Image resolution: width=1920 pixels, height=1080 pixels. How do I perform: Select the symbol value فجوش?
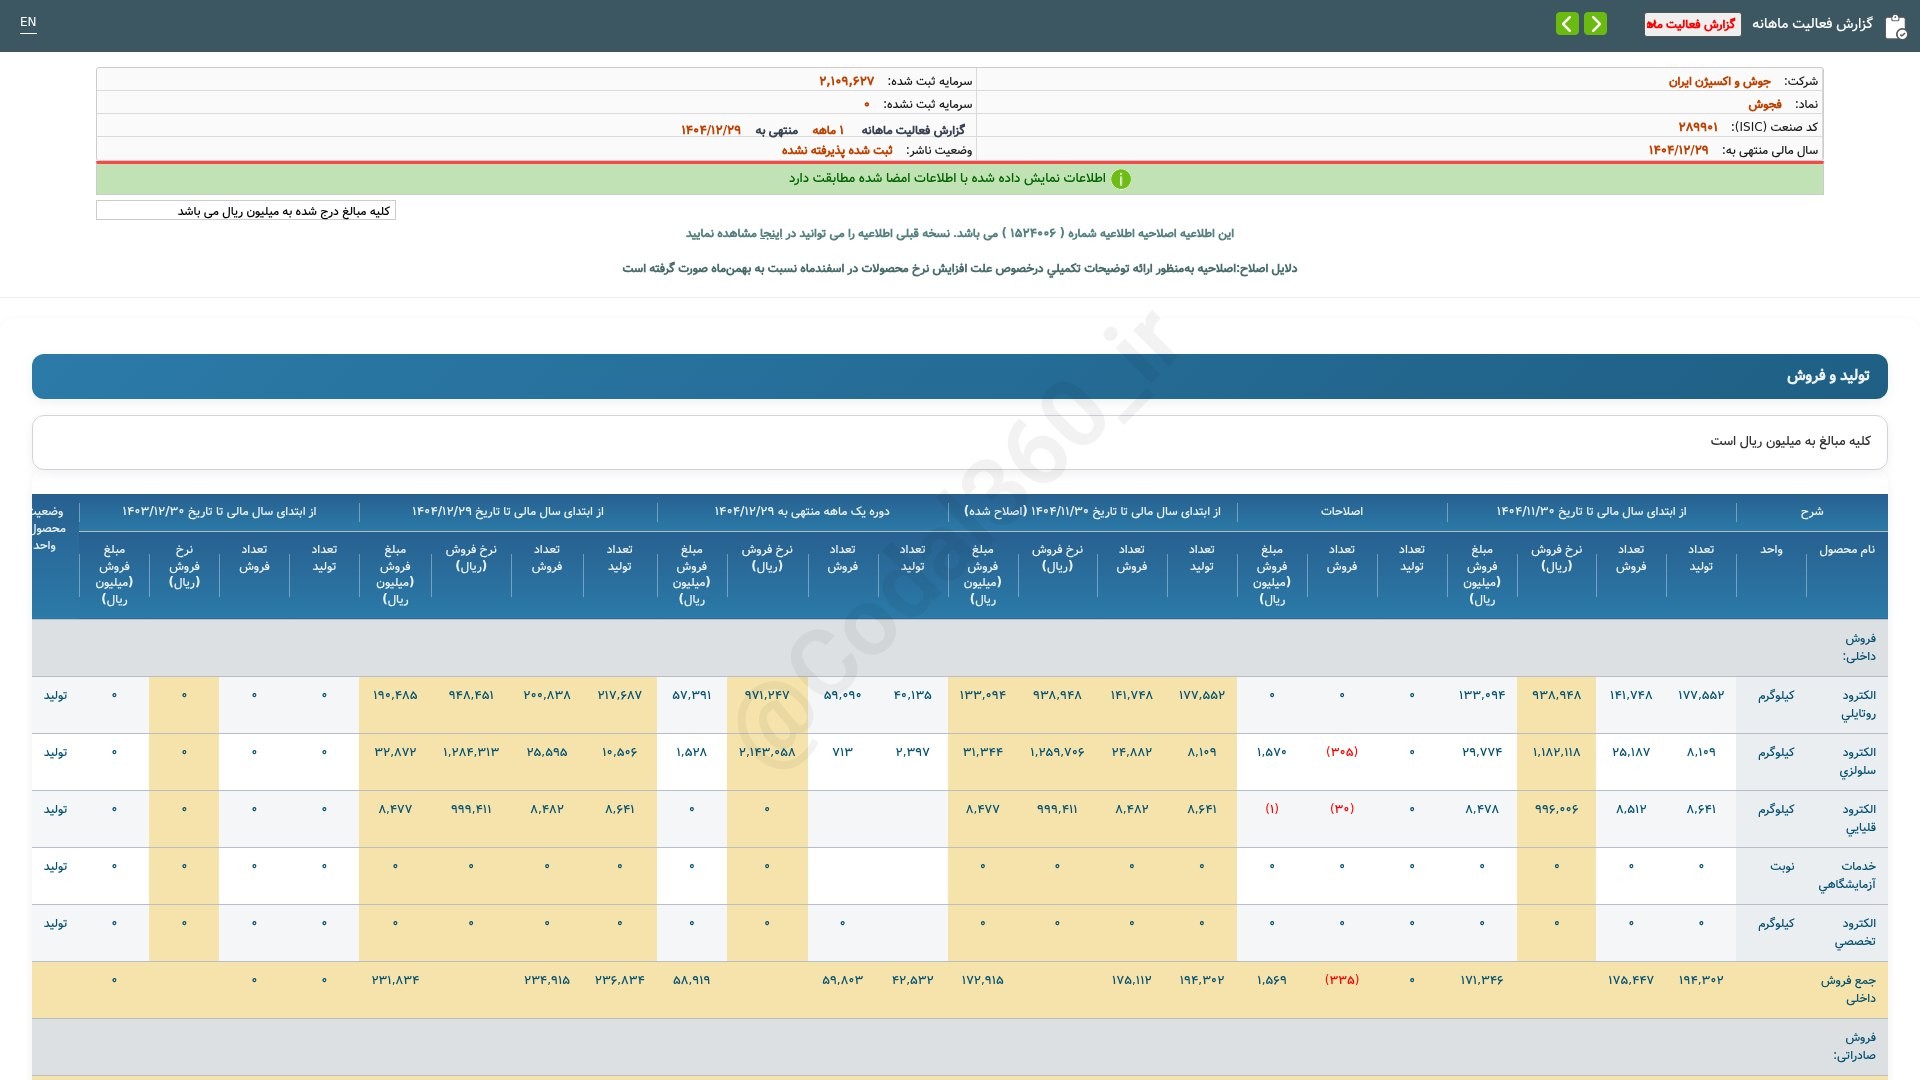pos(1764,104)
